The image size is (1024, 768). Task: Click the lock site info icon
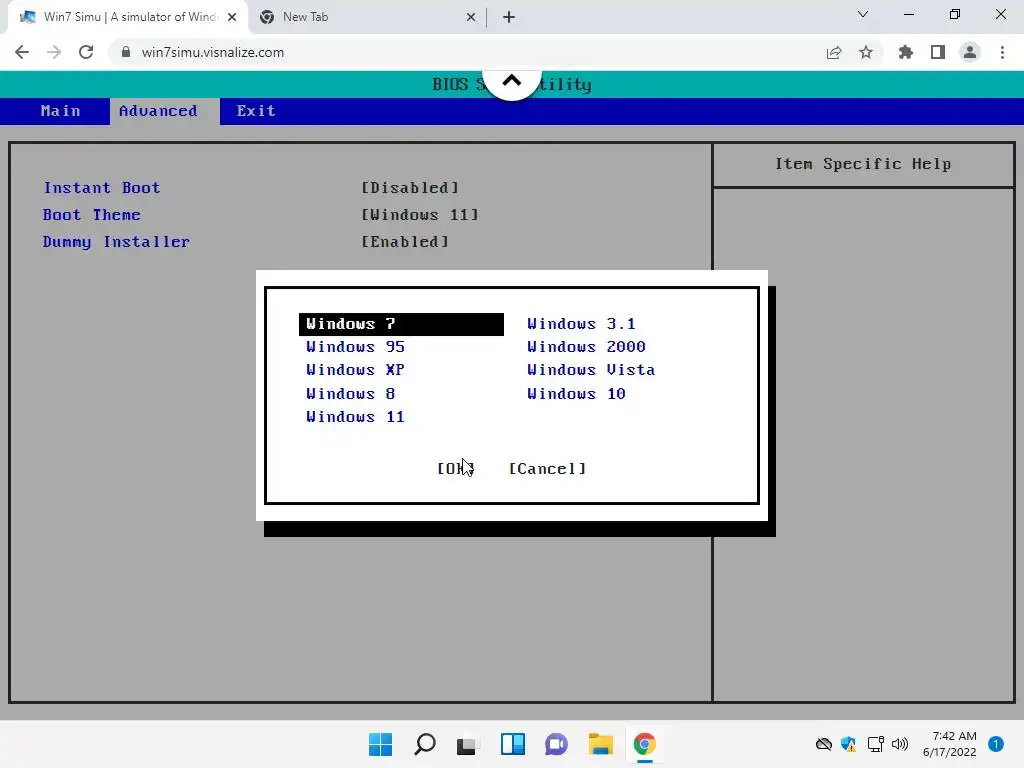126,52
